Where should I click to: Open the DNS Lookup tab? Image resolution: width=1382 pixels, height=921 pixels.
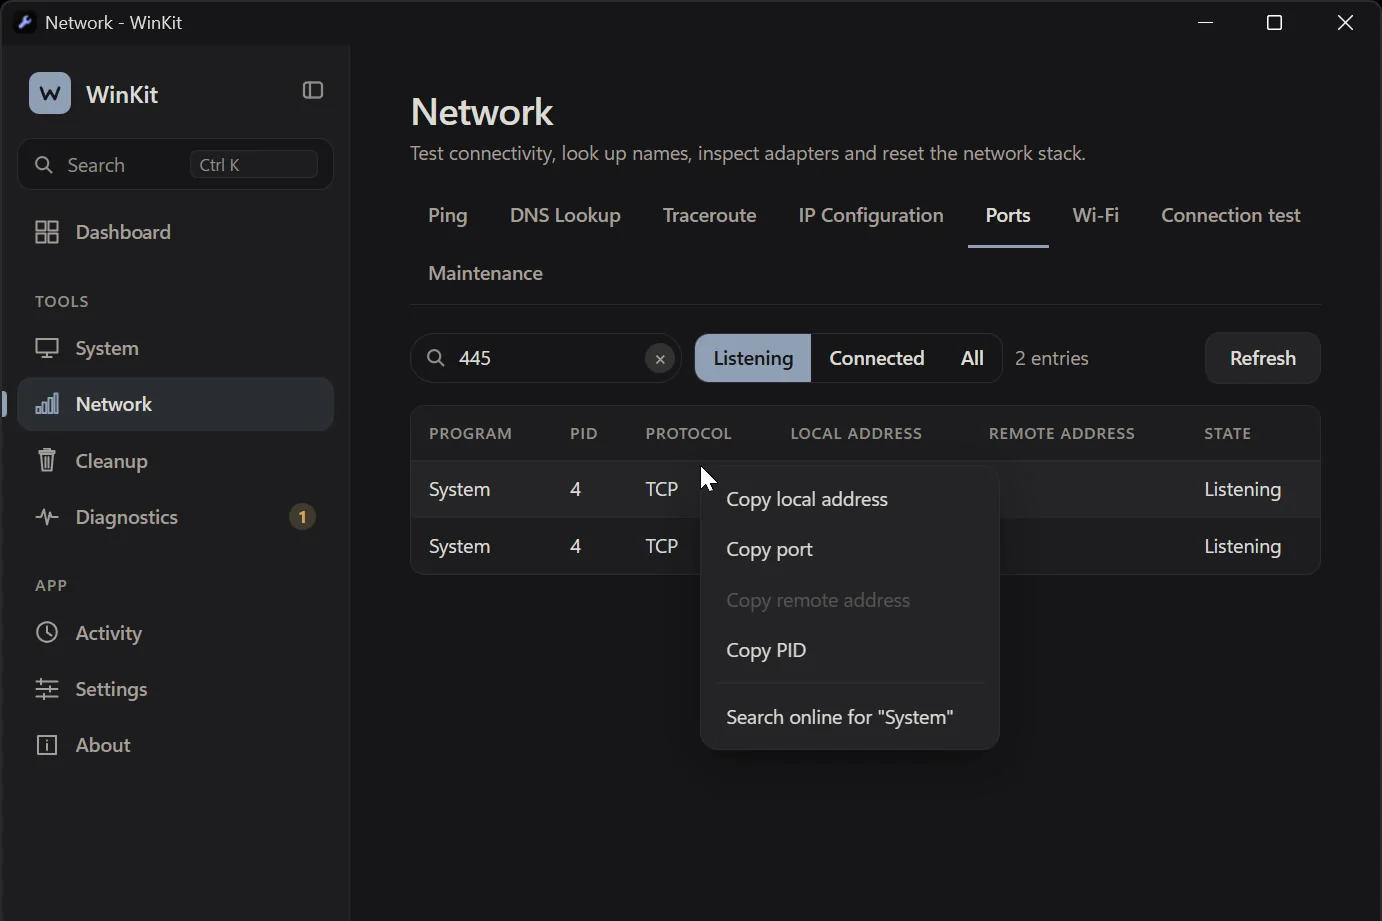pyautogui.click(x=565, y=216)
